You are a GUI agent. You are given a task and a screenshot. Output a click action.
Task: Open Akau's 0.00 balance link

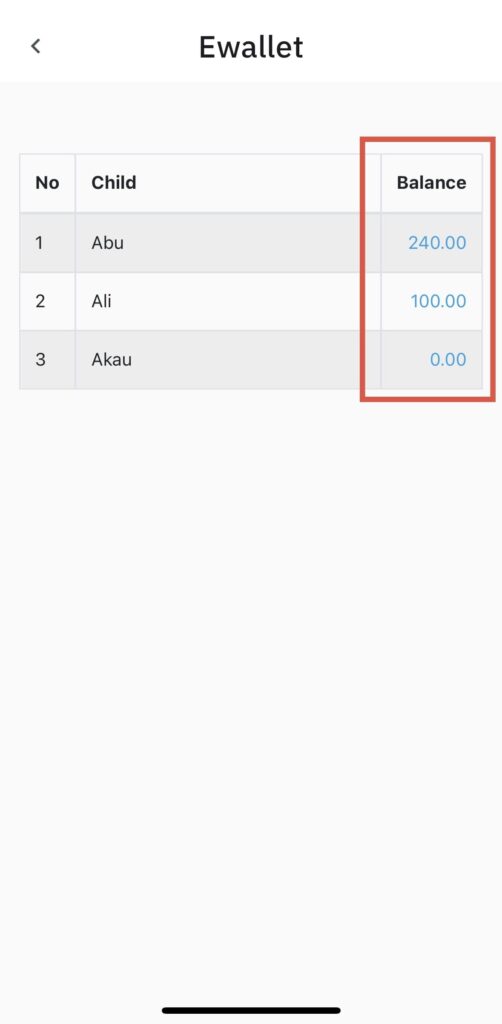click(448, 359)
